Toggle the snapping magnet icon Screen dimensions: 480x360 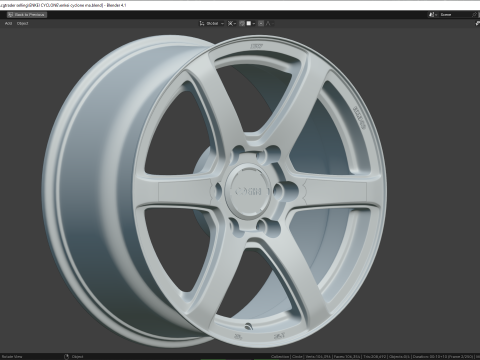point(242,23)
